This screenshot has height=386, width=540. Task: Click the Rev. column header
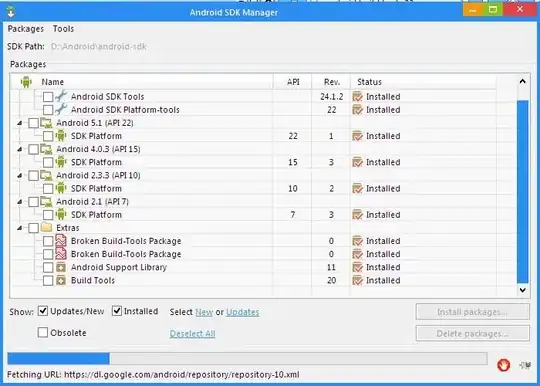coord(331,82)
